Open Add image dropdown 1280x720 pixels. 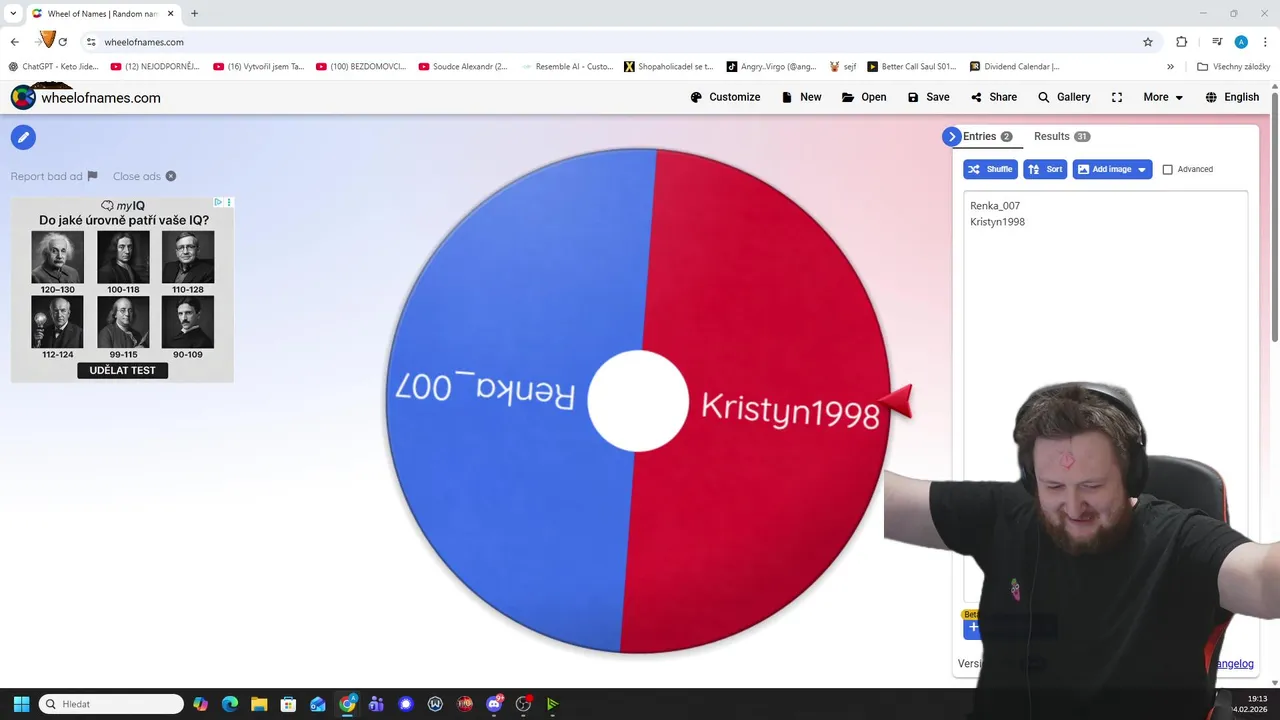pyautogui.click(x=1112, y=169)
